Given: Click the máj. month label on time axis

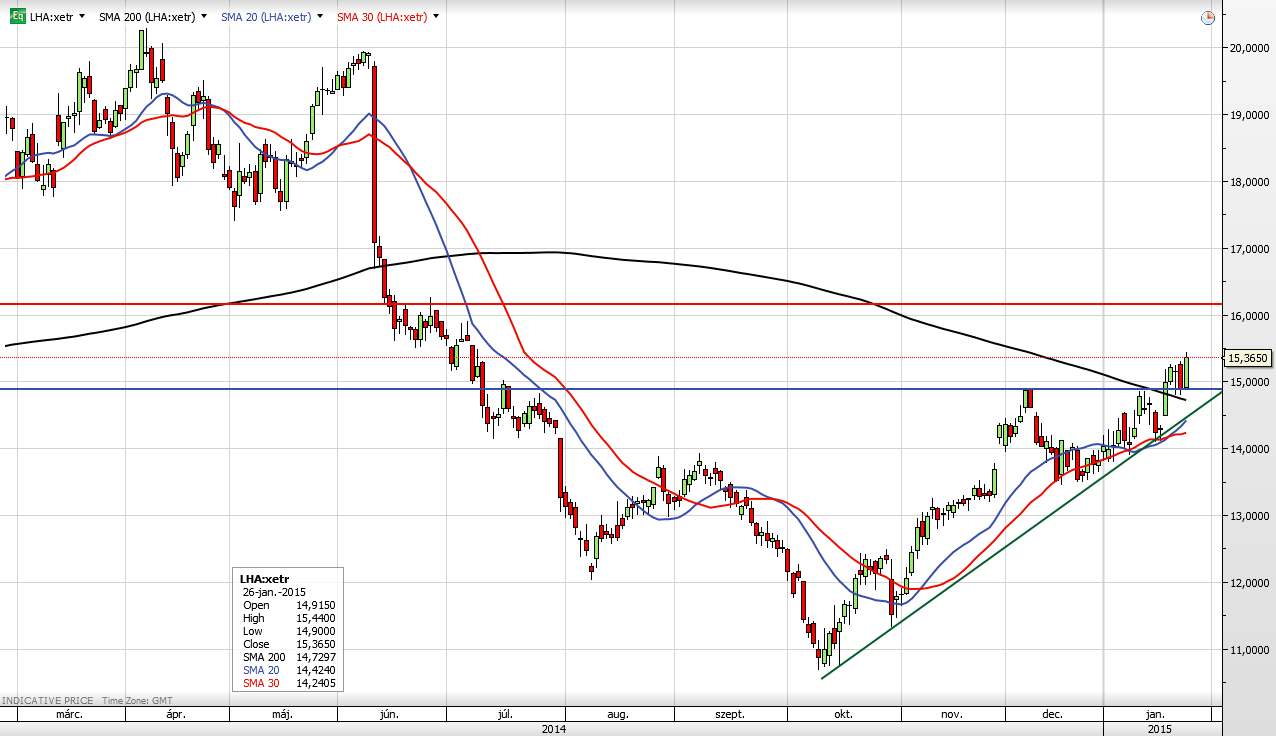Looking at the screenshot, I should [283, 714].
